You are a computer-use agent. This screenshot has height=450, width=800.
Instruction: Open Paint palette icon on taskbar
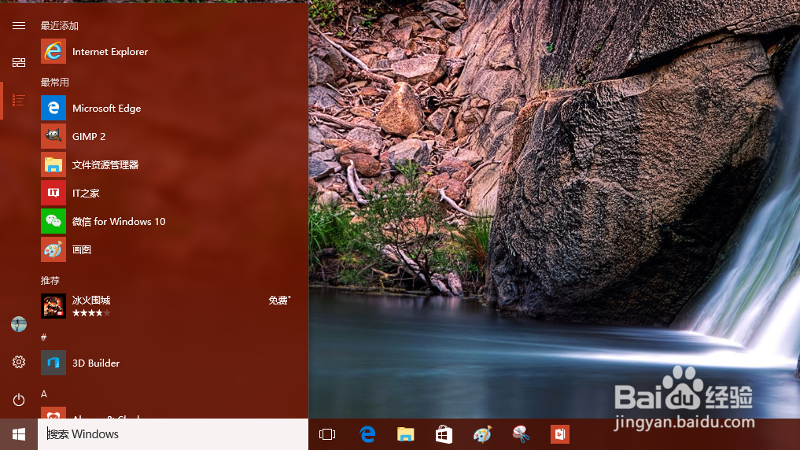pos(482,434)
